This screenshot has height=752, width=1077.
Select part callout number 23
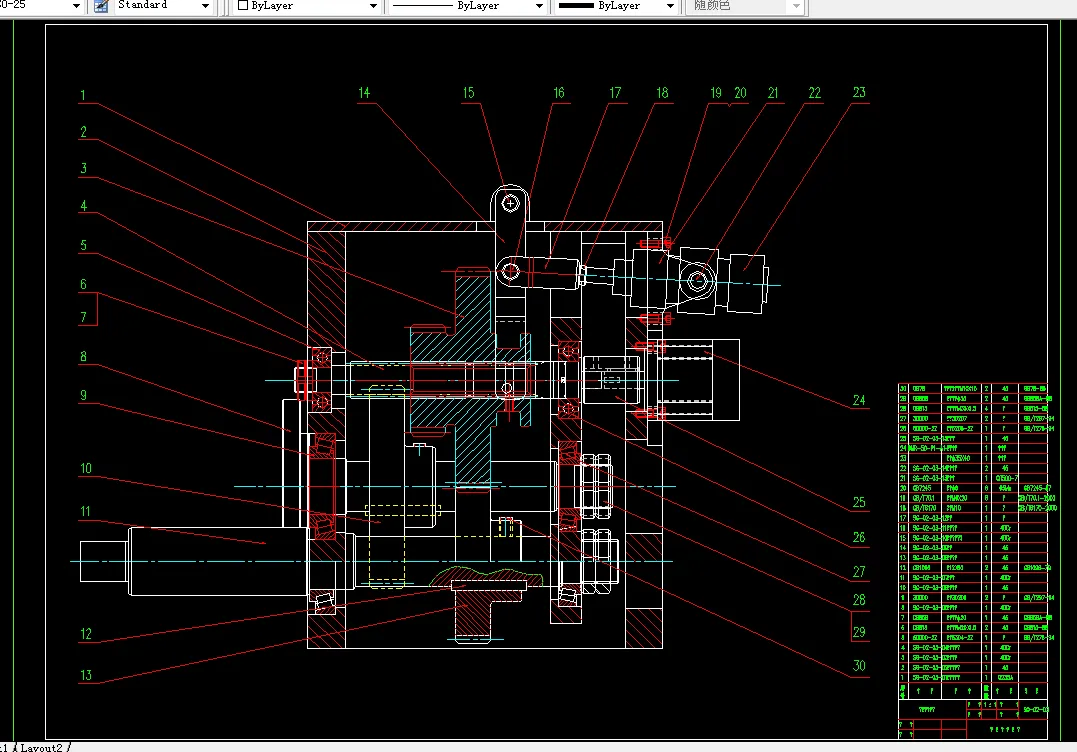pyautogui.click(x=859, y=93)
